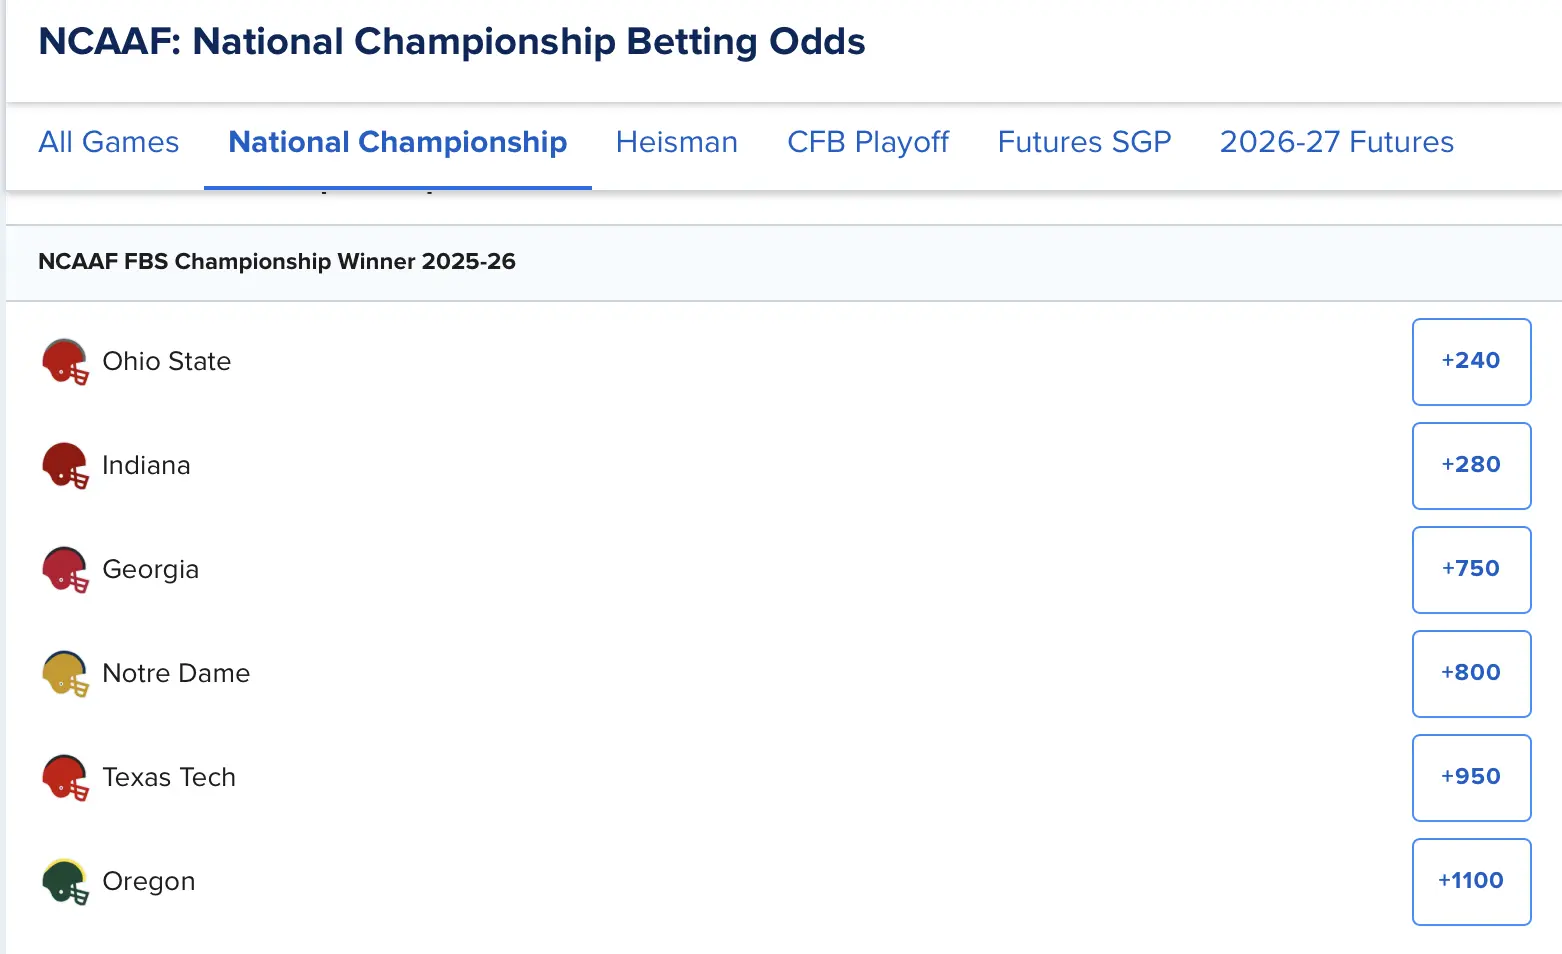The width and height of the screenshot is (1562, 954).
Task: Click the Ohio State helmet icon
Action: tap(65, 362)
